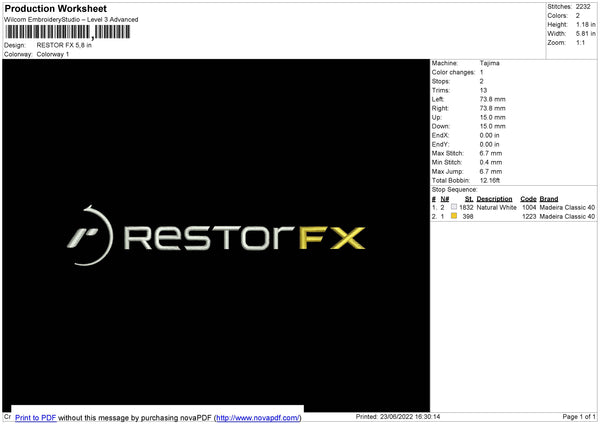Select the Max Jump value 6.7 mm
This screenshot has height=424, width=600.
[491, 171]
